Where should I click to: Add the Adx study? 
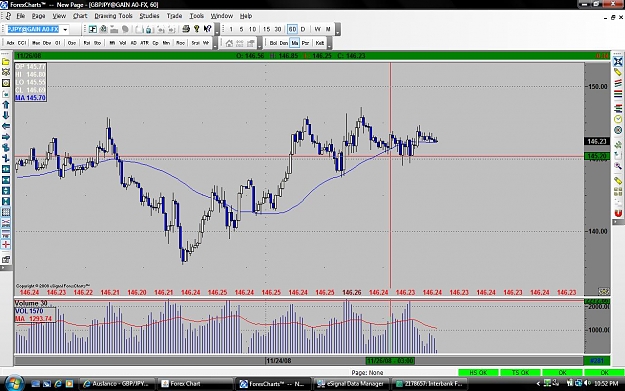click(x=11, y=43)
